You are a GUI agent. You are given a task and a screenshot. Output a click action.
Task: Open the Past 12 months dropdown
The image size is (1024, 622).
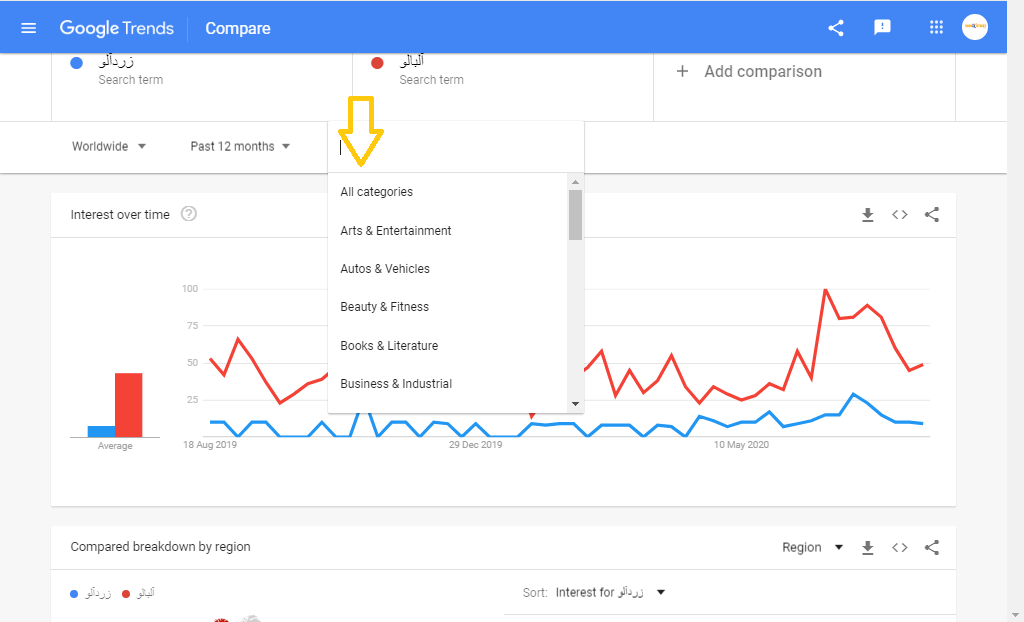240,146
